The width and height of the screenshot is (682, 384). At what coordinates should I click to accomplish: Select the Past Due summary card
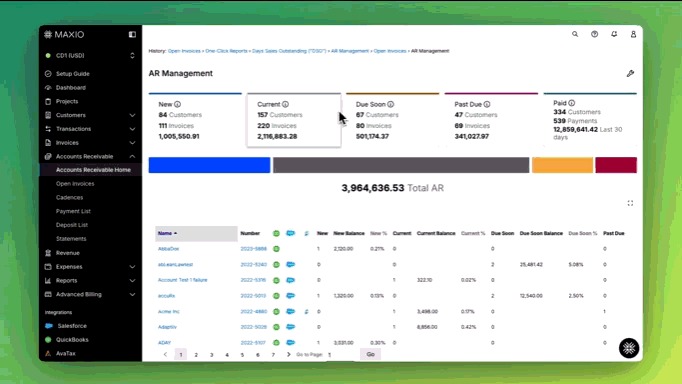coord(491,119)
